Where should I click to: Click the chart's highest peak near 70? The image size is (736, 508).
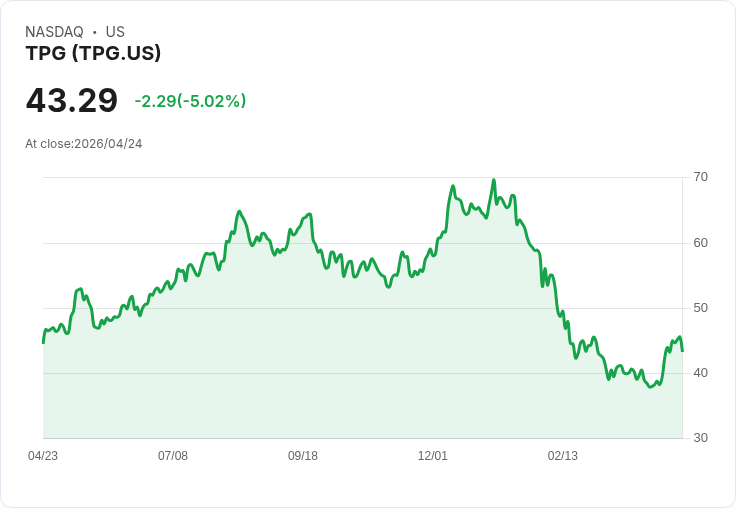tap(494, 180)
